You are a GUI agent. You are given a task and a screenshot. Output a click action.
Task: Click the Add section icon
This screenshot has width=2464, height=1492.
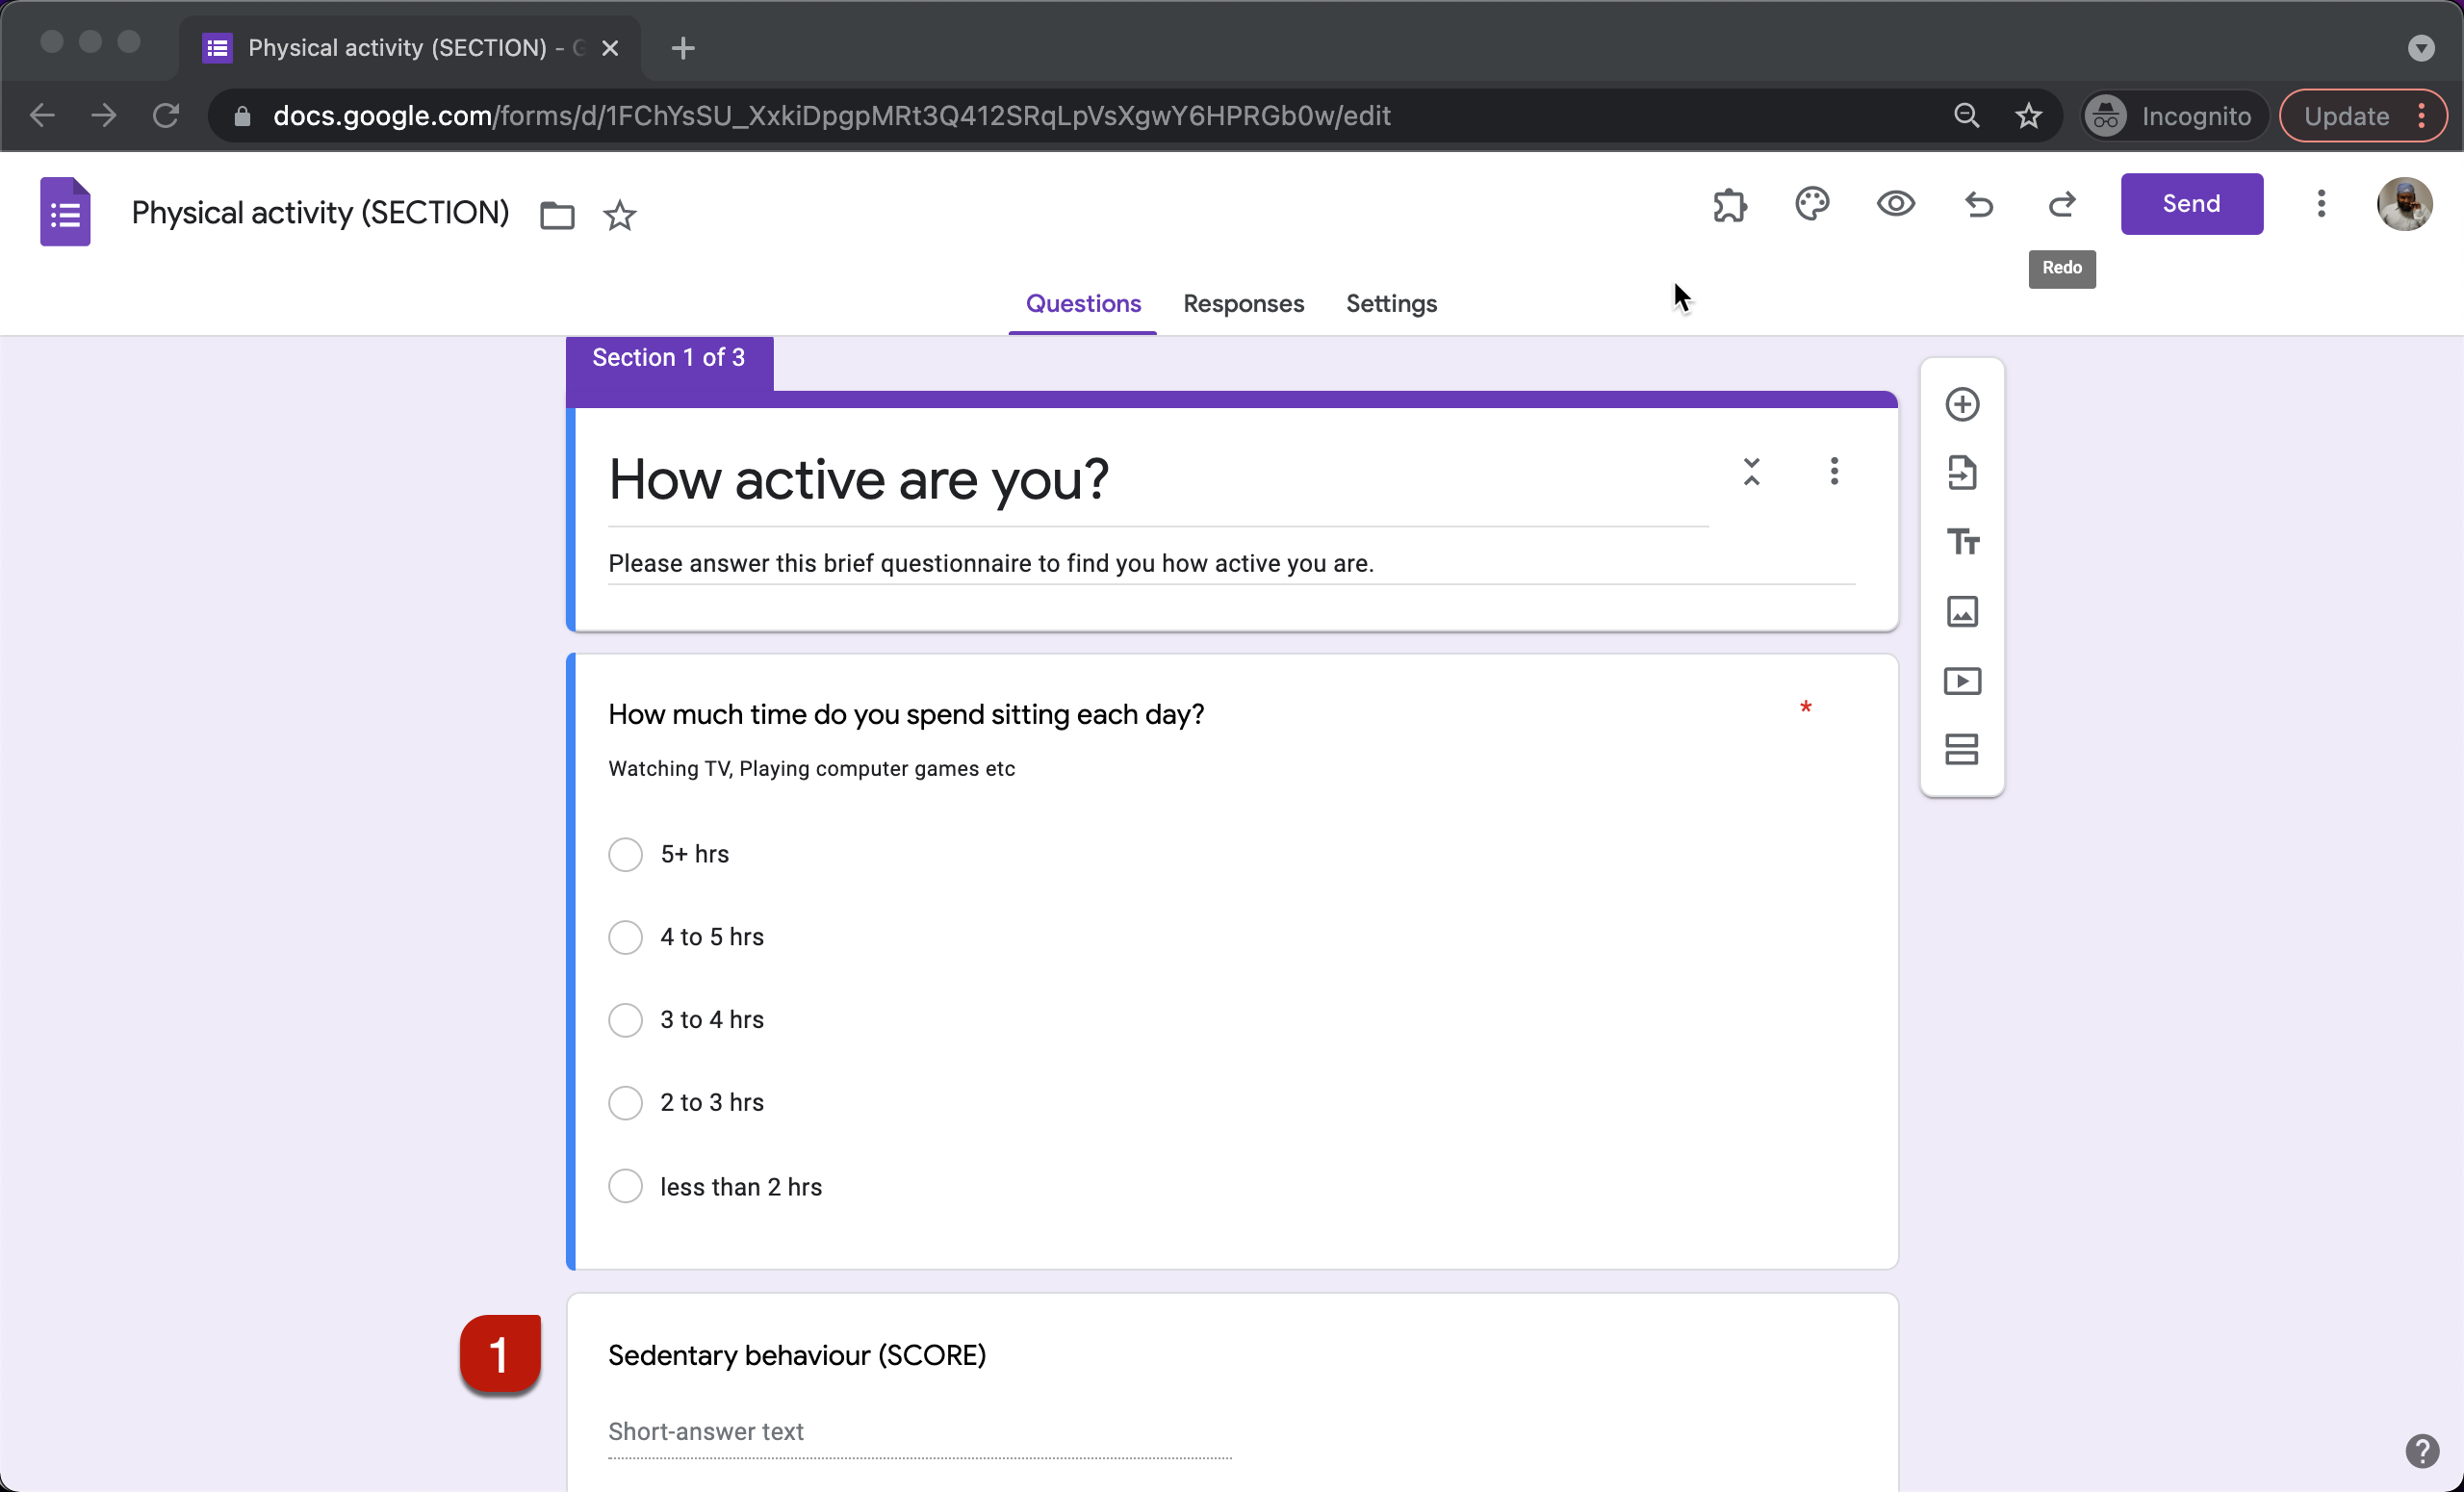pyautogui.click(x=1961, y=749)
